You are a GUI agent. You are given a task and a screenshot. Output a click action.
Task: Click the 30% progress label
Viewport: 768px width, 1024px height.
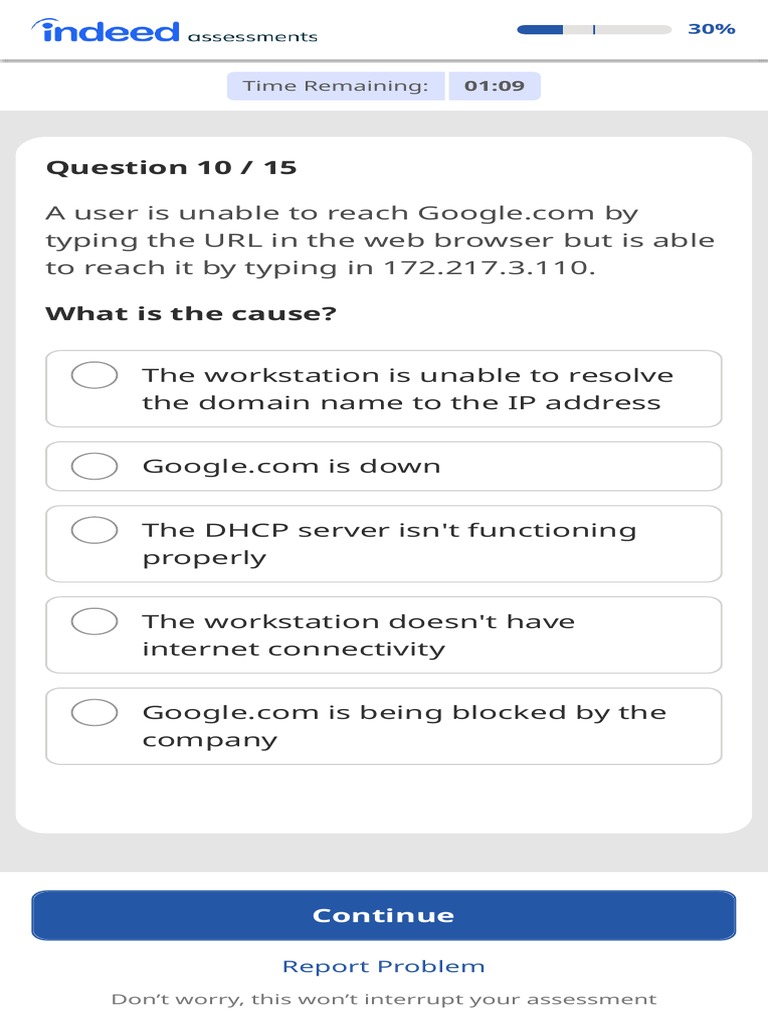coord(711,29)
